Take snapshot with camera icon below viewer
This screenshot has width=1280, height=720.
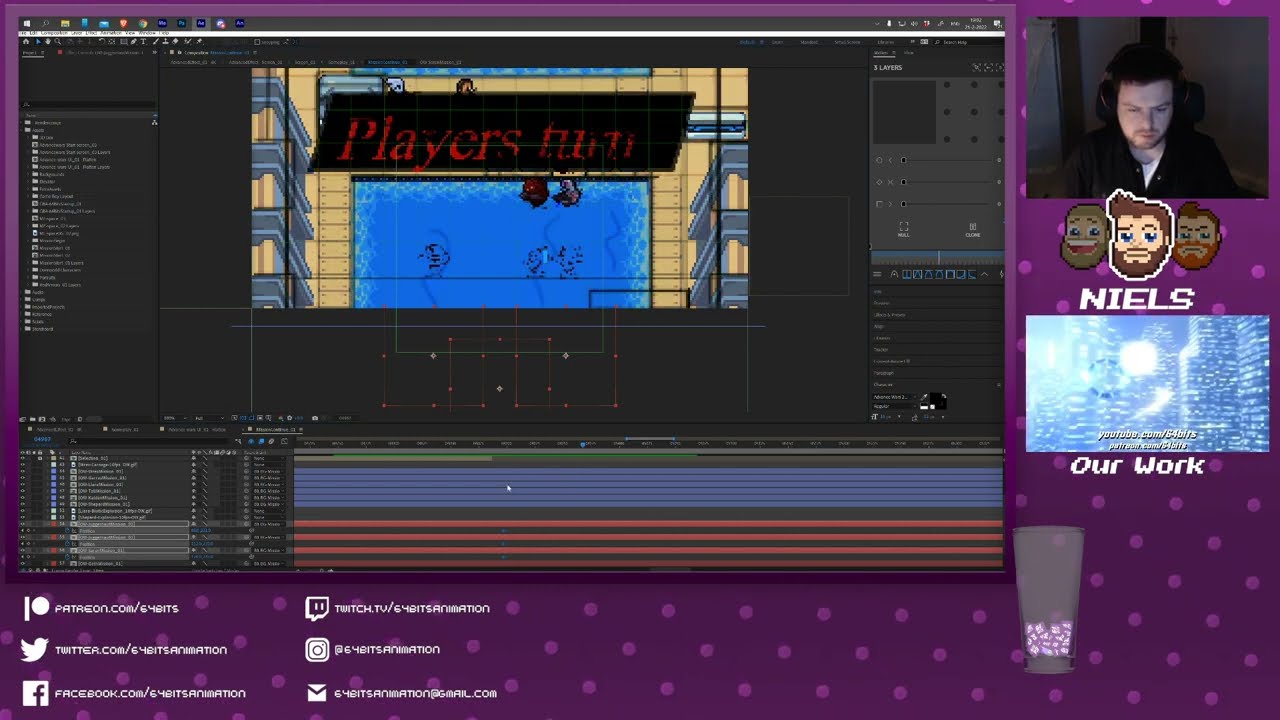coord(315,418)
